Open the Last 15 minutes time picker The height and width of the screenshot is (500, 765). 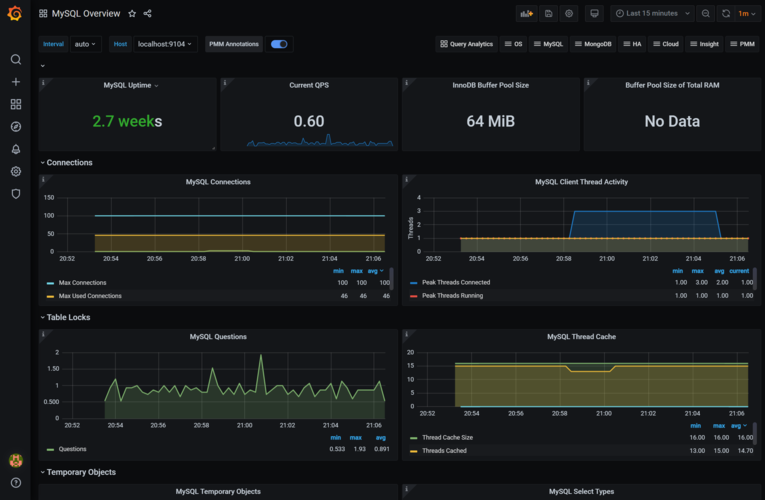[x=652, y=14]
